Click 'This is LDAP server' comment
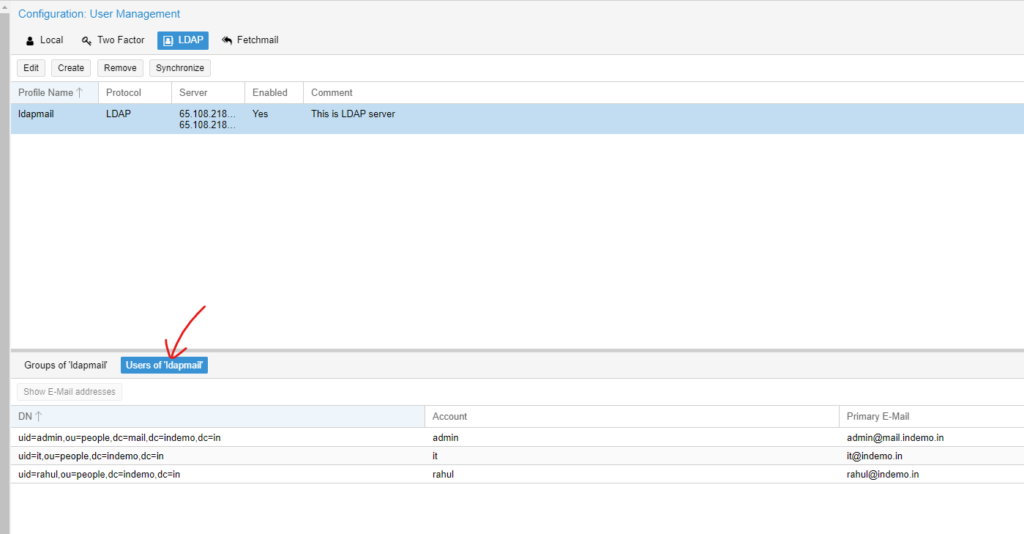 (353, 114)
